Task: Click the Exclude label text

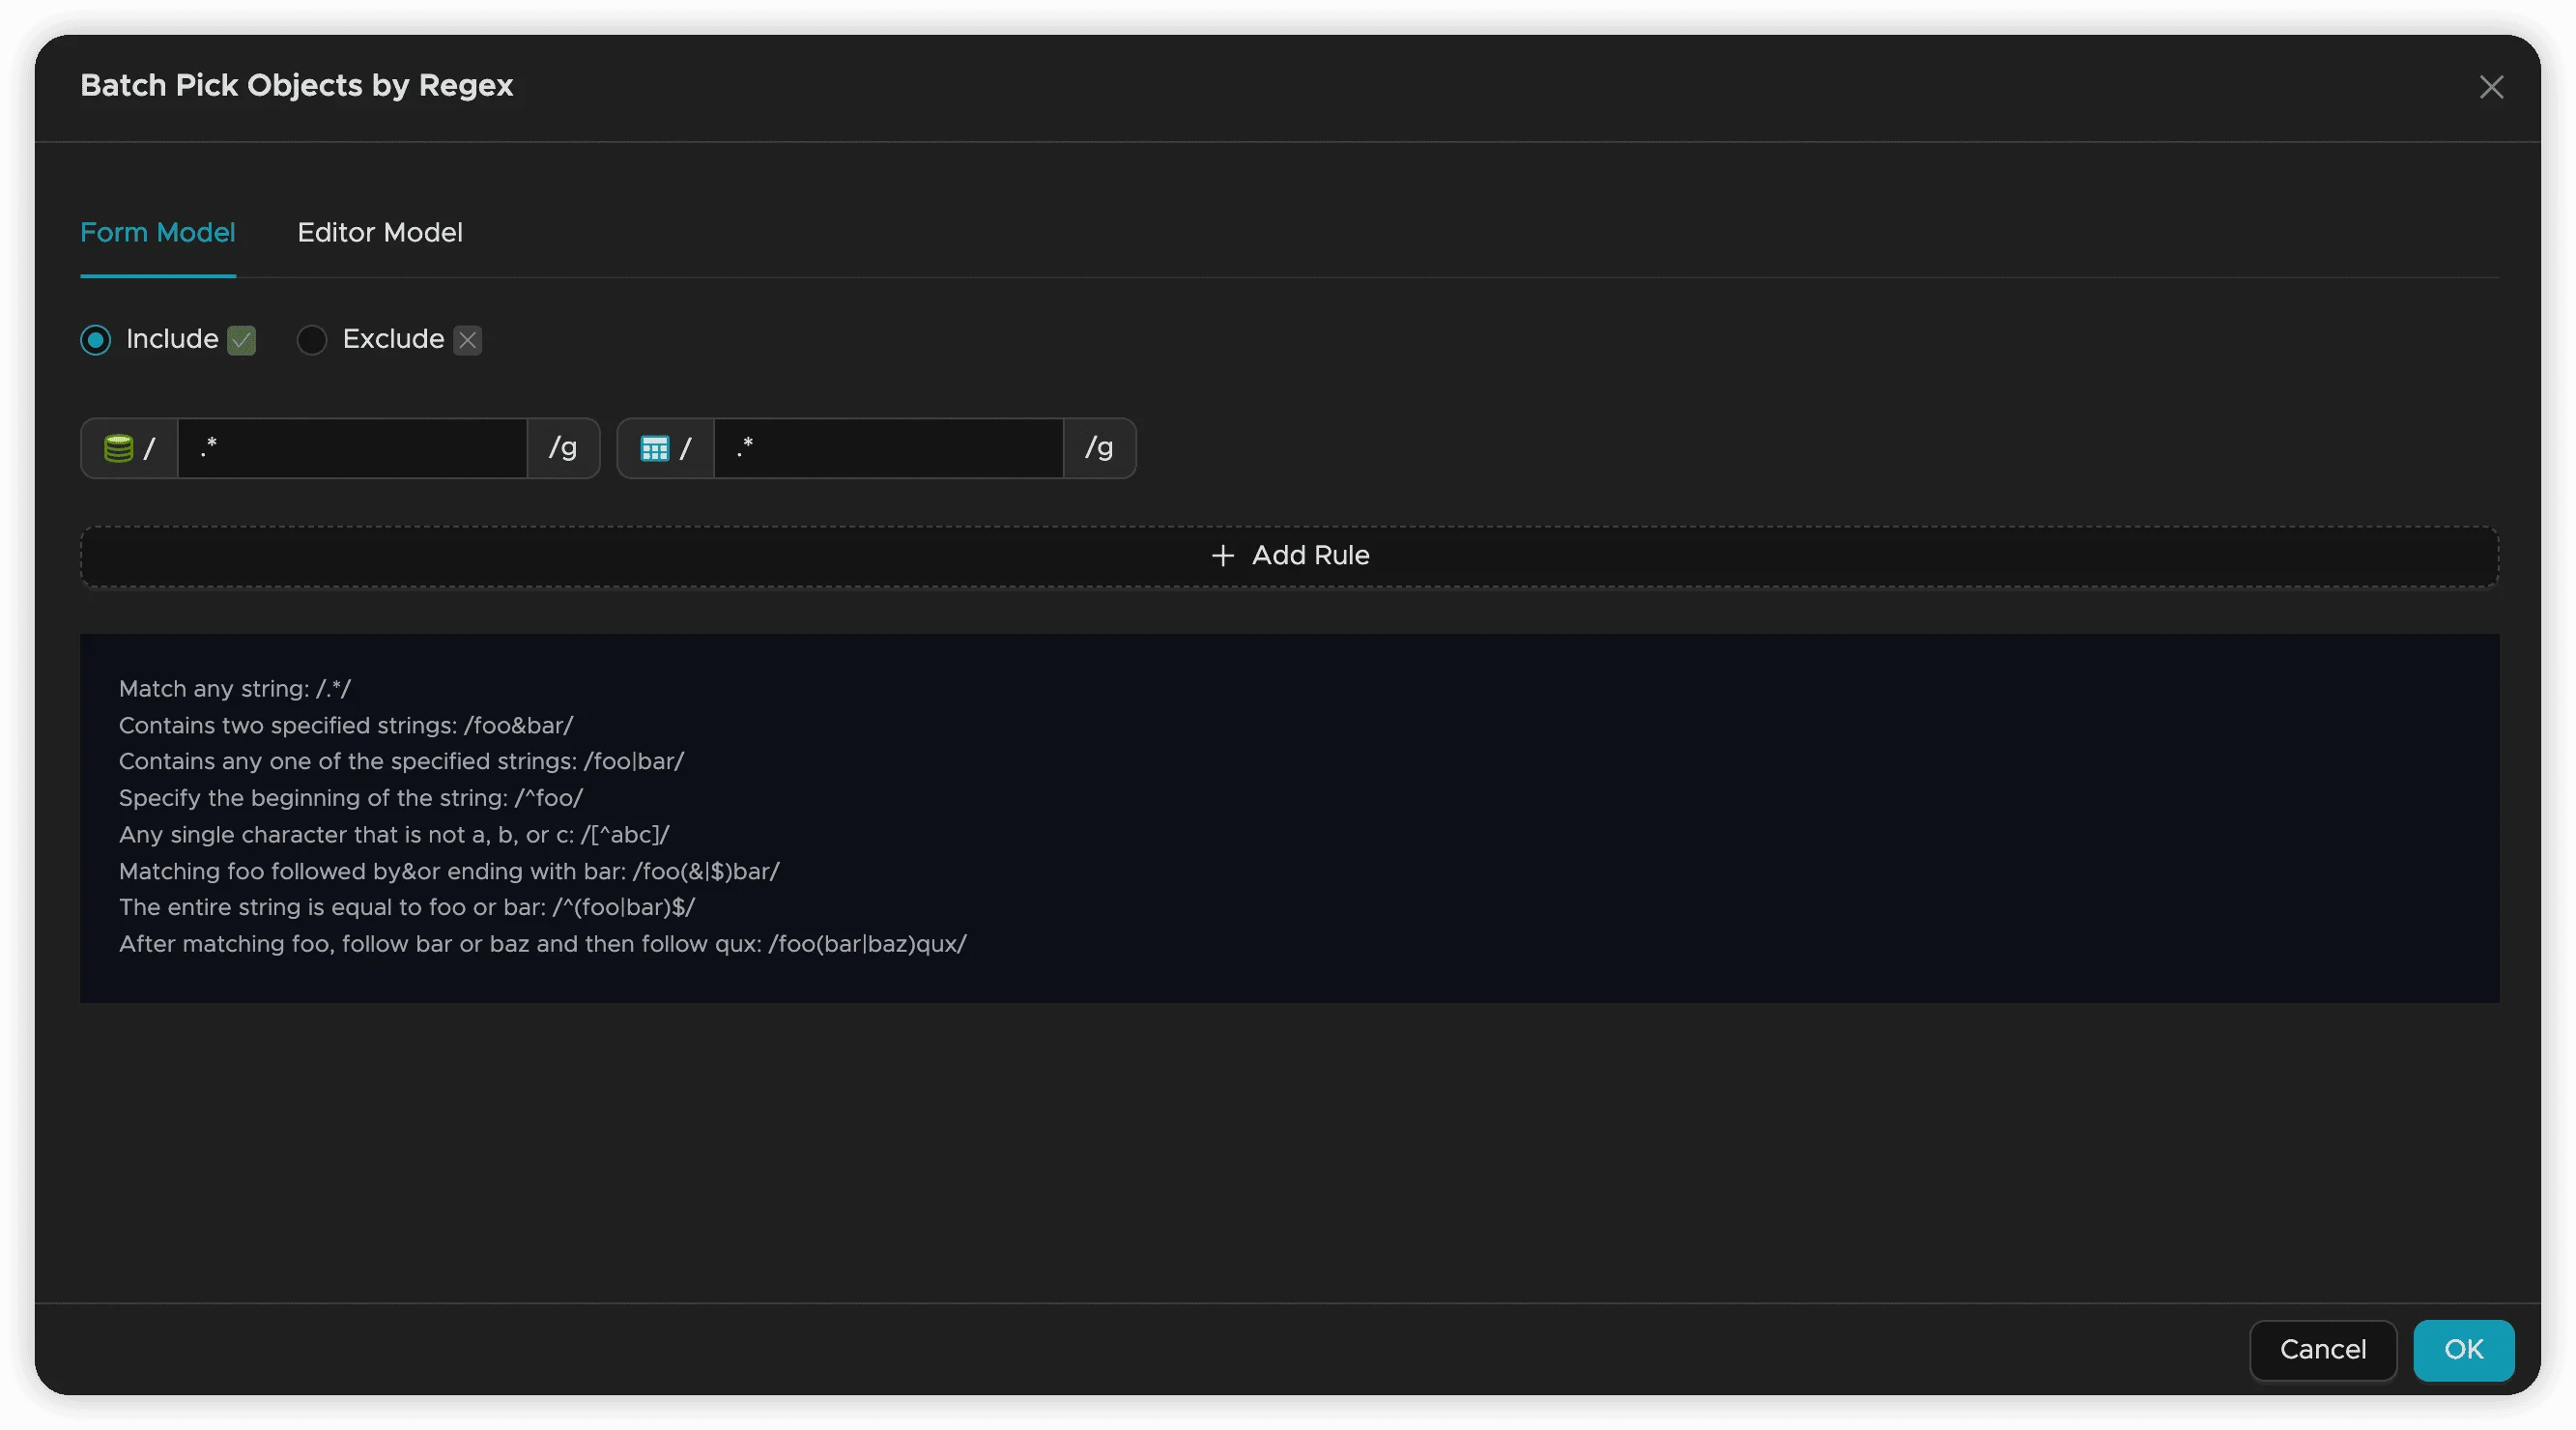Action: pos(393,339)
